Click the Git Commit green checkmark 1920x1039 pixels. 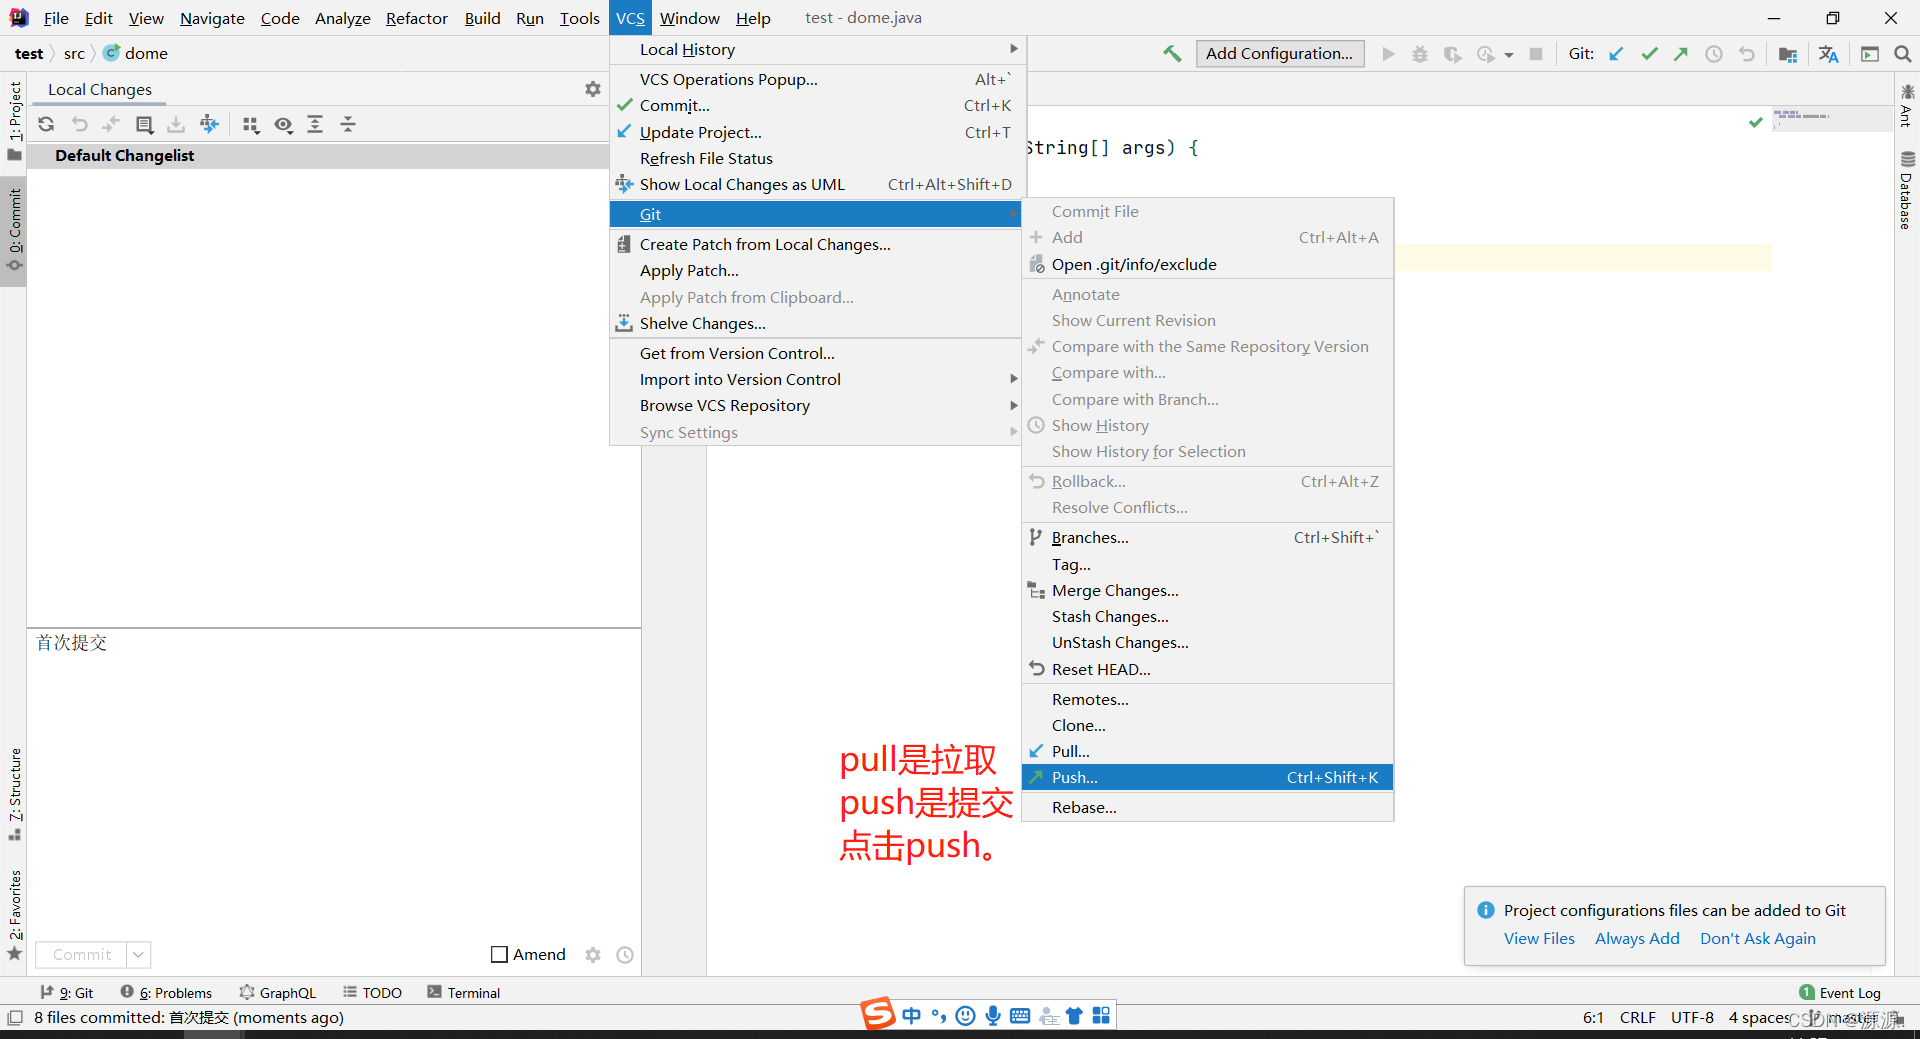pyautogui.click(x=1649, y=54)
